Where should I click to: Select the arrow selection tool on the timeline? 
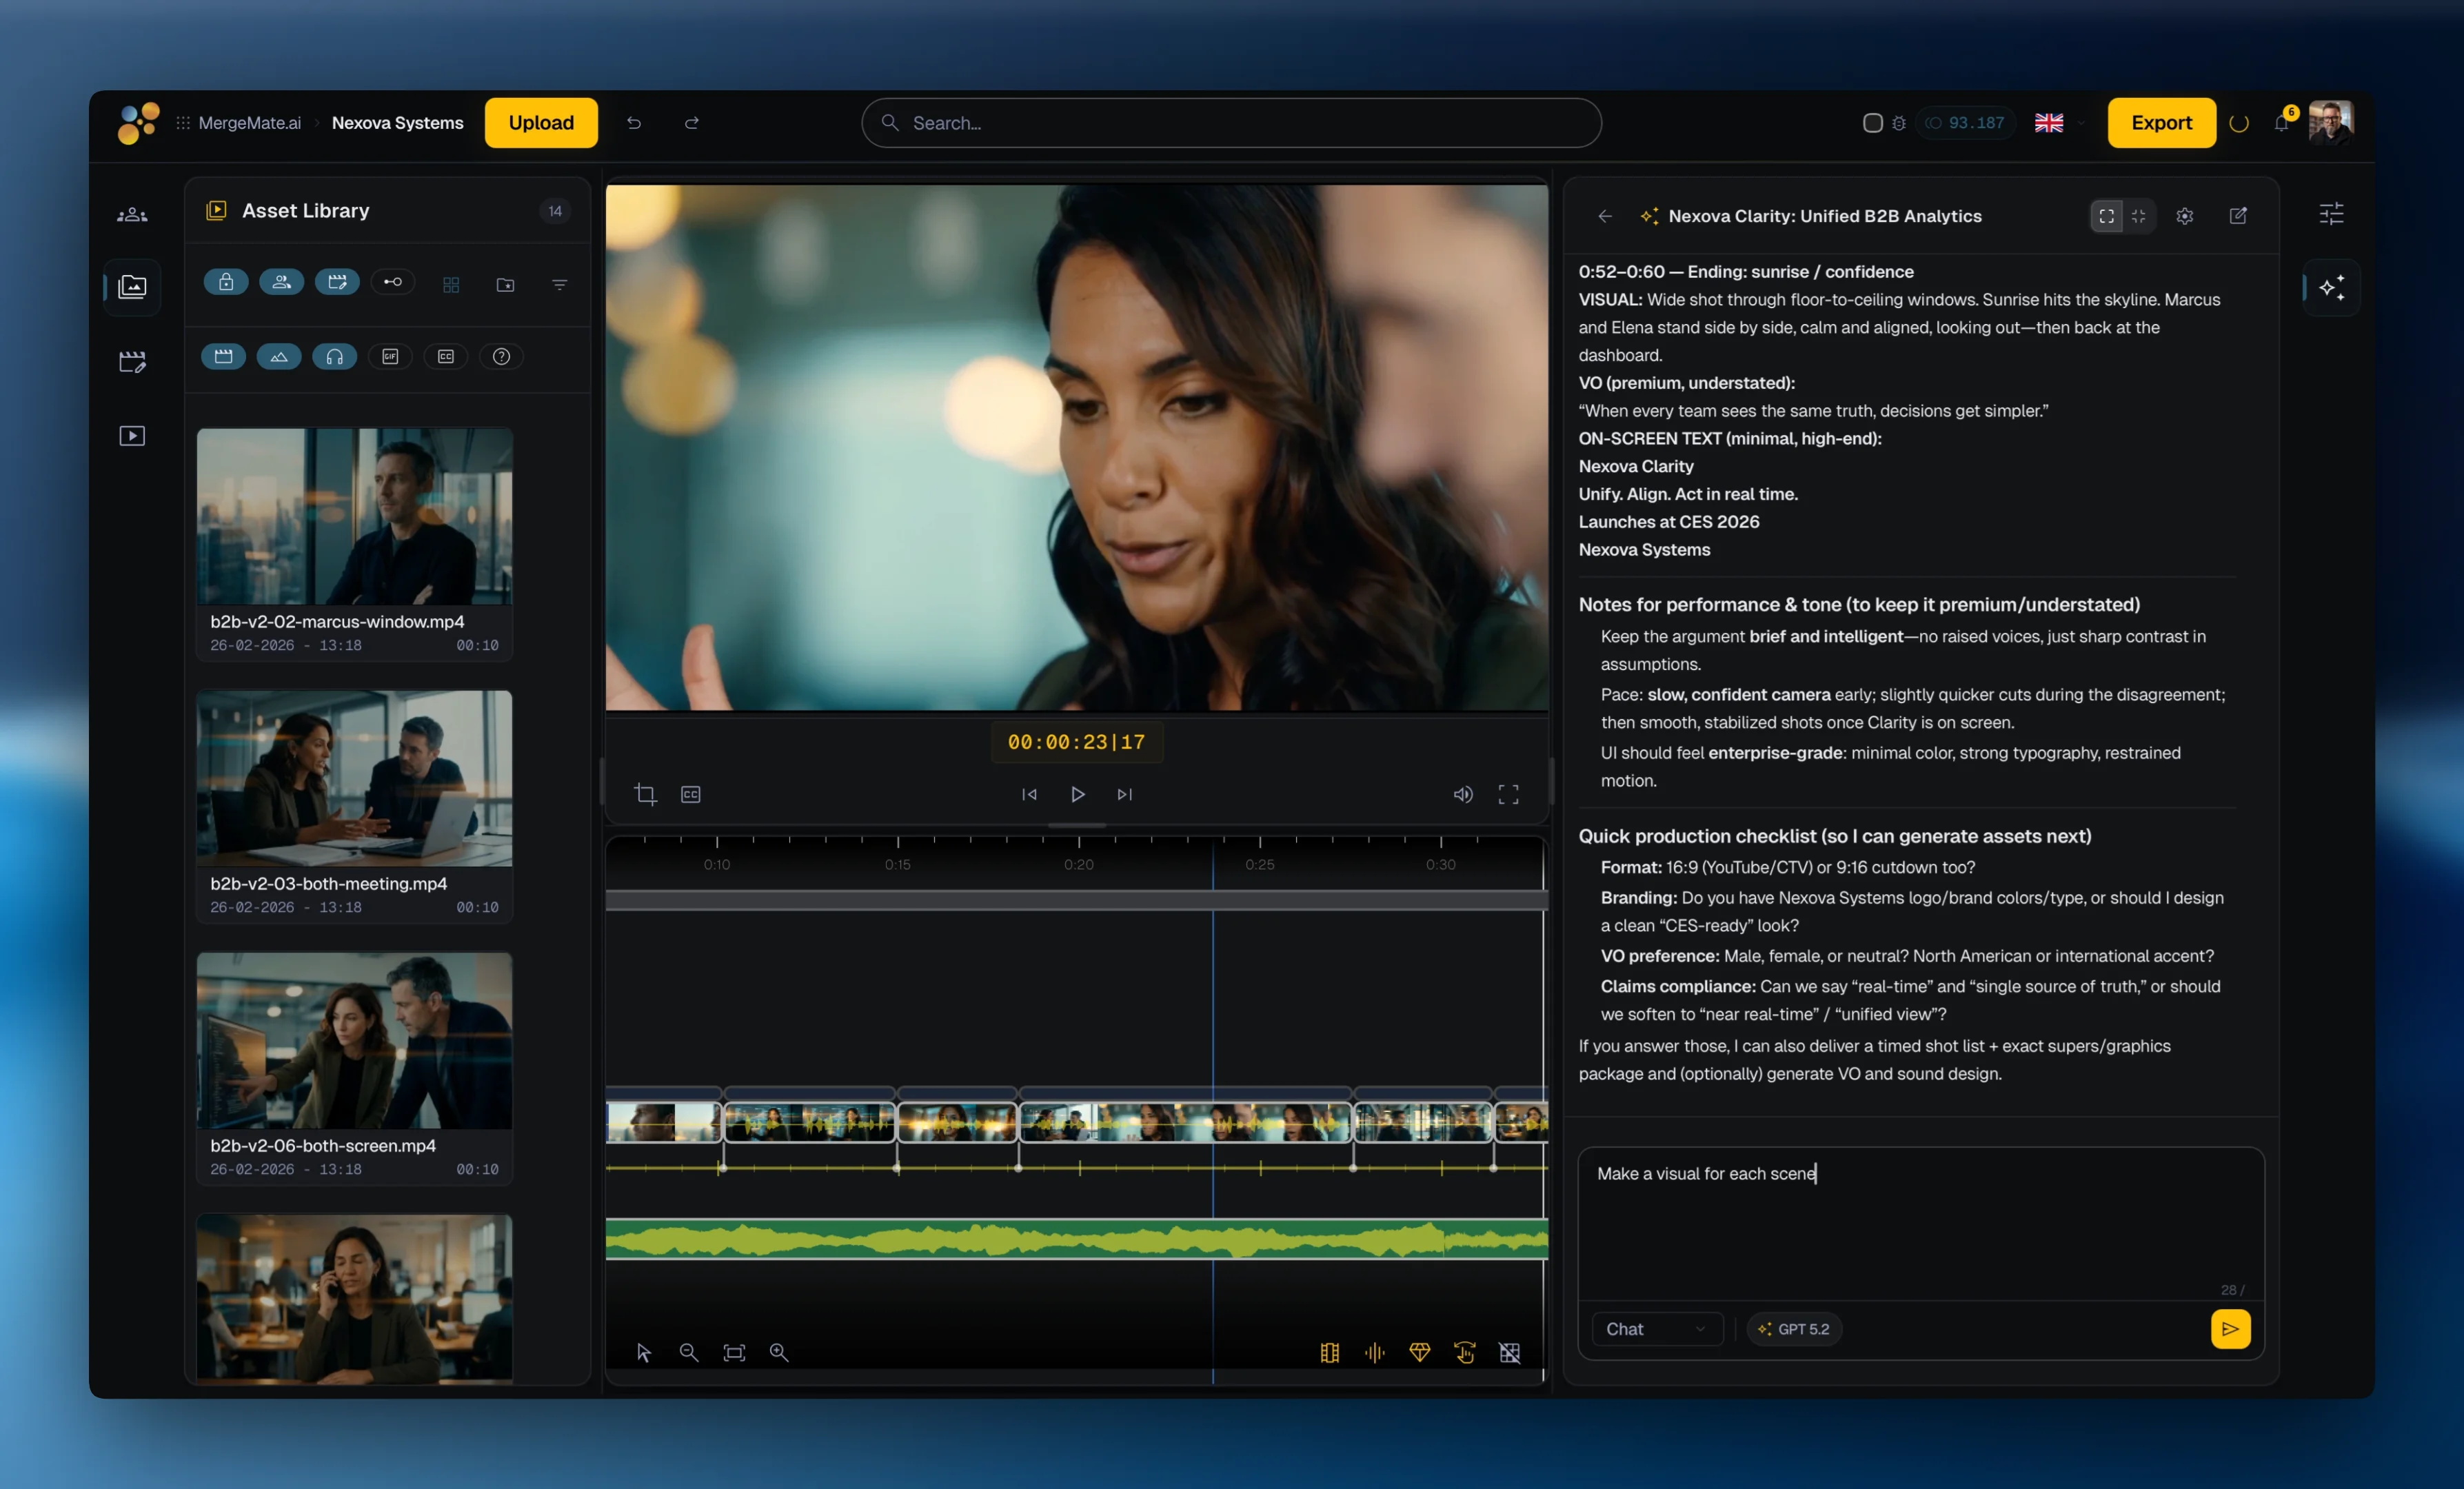[x=643, y=1352]
